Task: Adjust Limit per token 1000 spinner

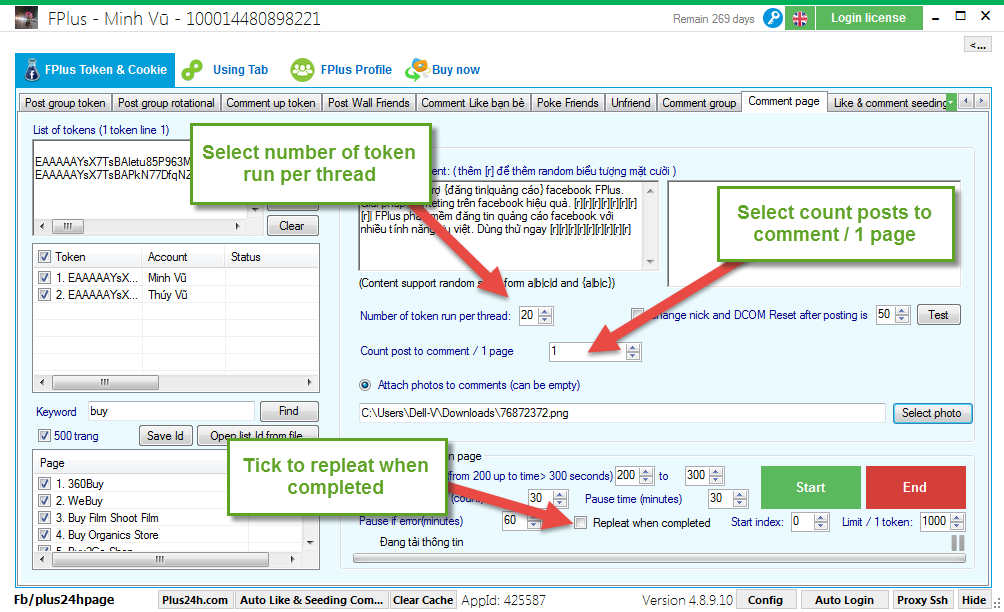Action: click(x=957, y=522)
